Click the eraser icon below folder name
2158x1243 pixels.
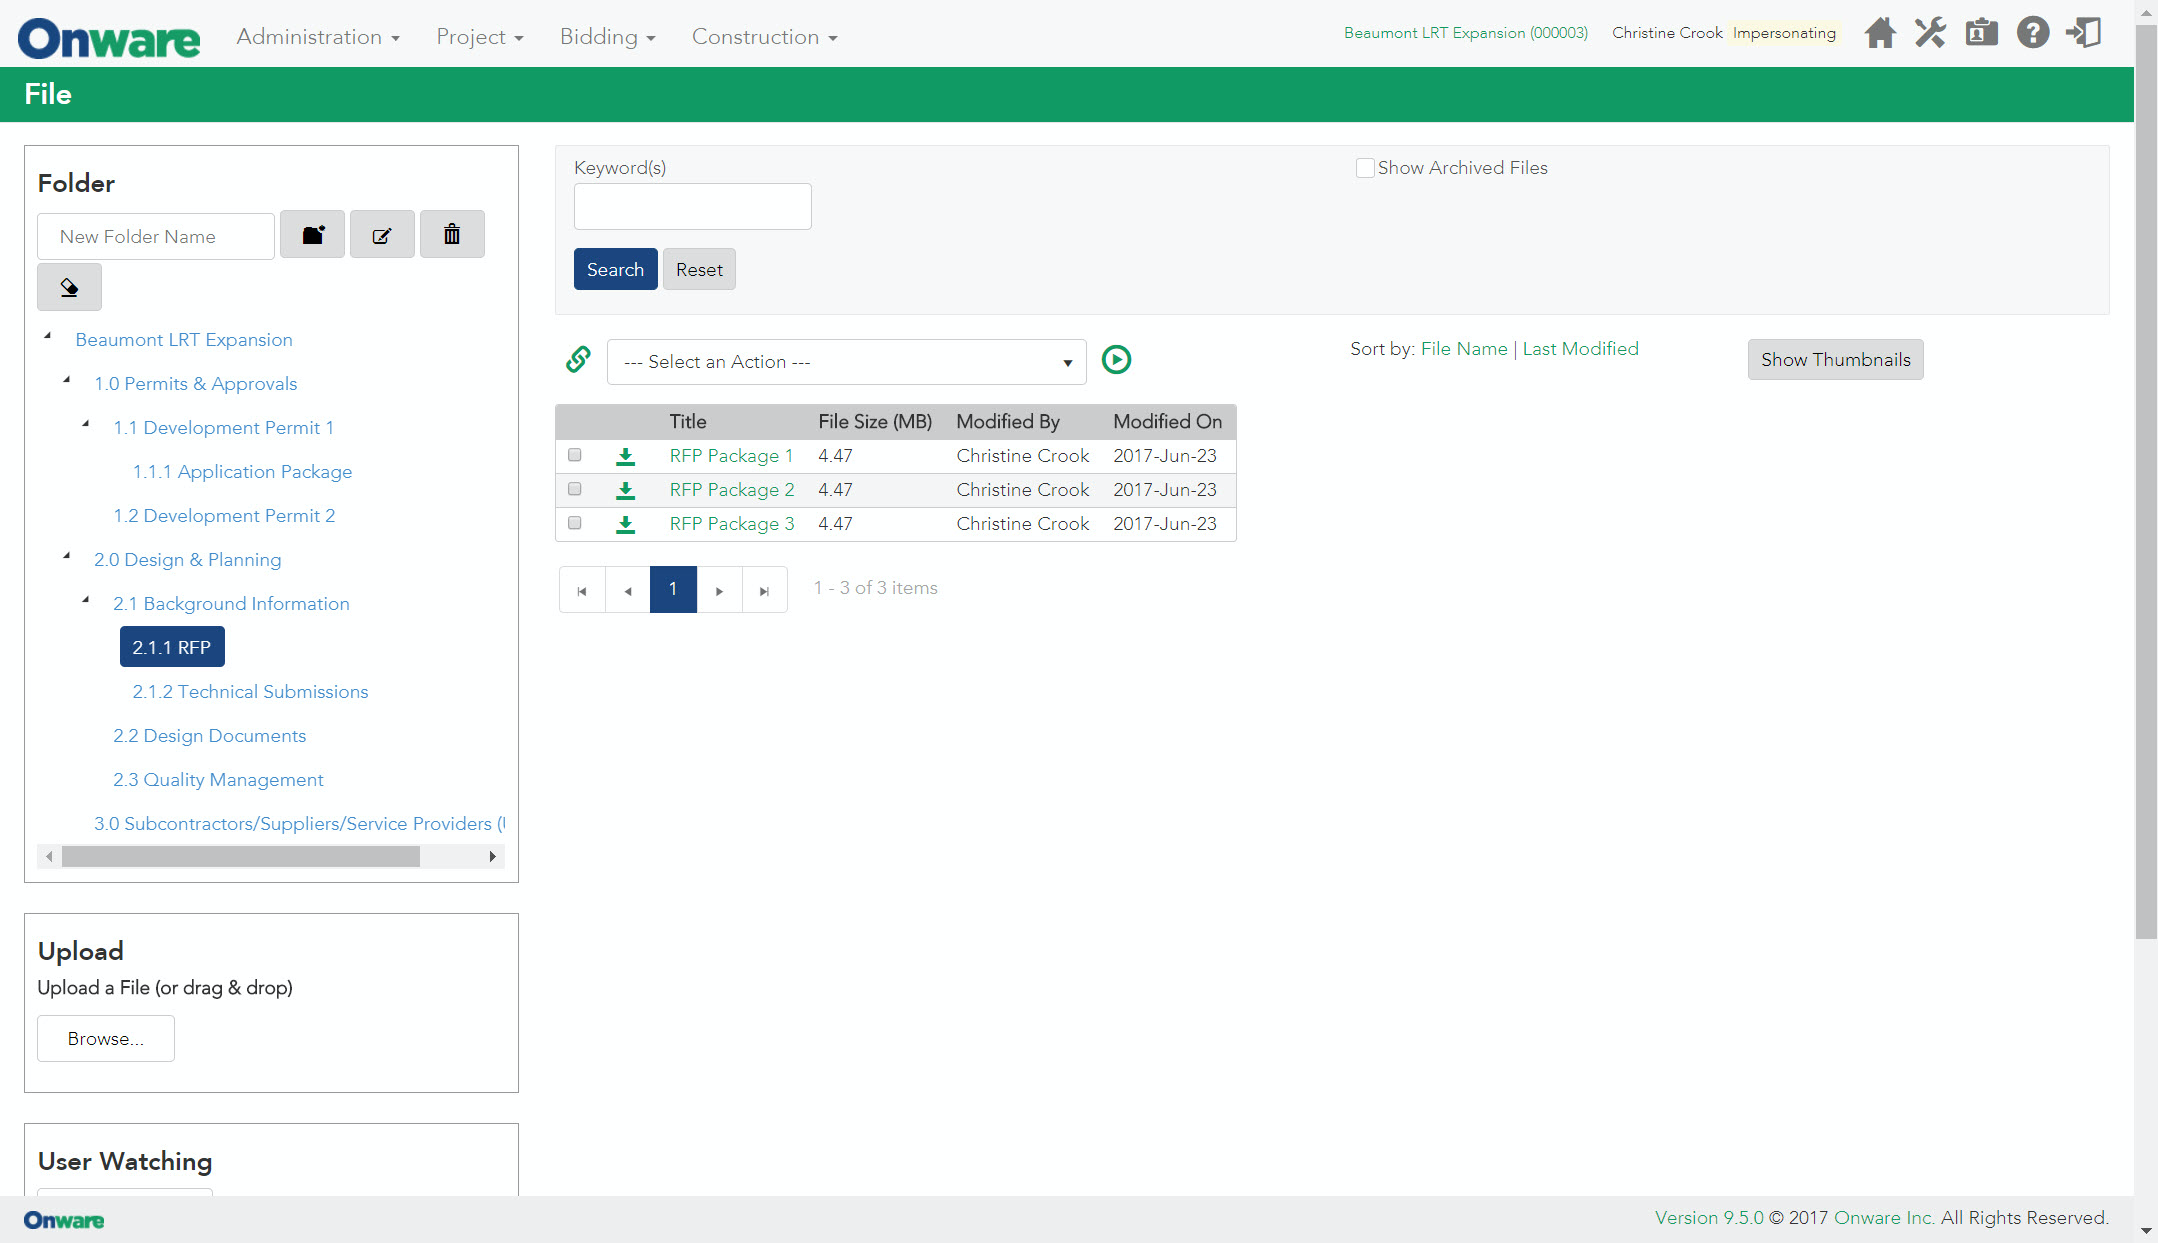(69, 288)
